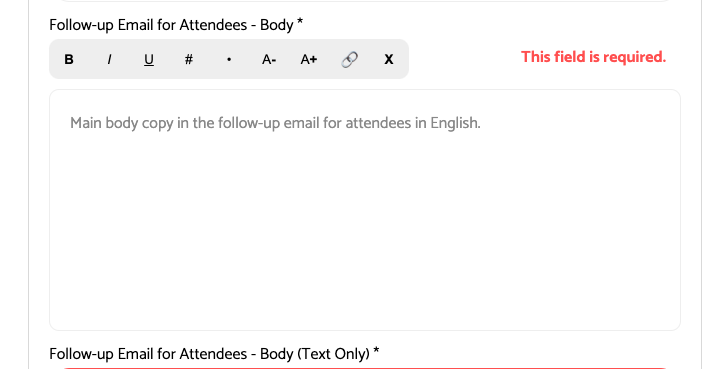Select the 'Body (Text Only)' field label
This screenshot has height=369, width=706.
214,354
